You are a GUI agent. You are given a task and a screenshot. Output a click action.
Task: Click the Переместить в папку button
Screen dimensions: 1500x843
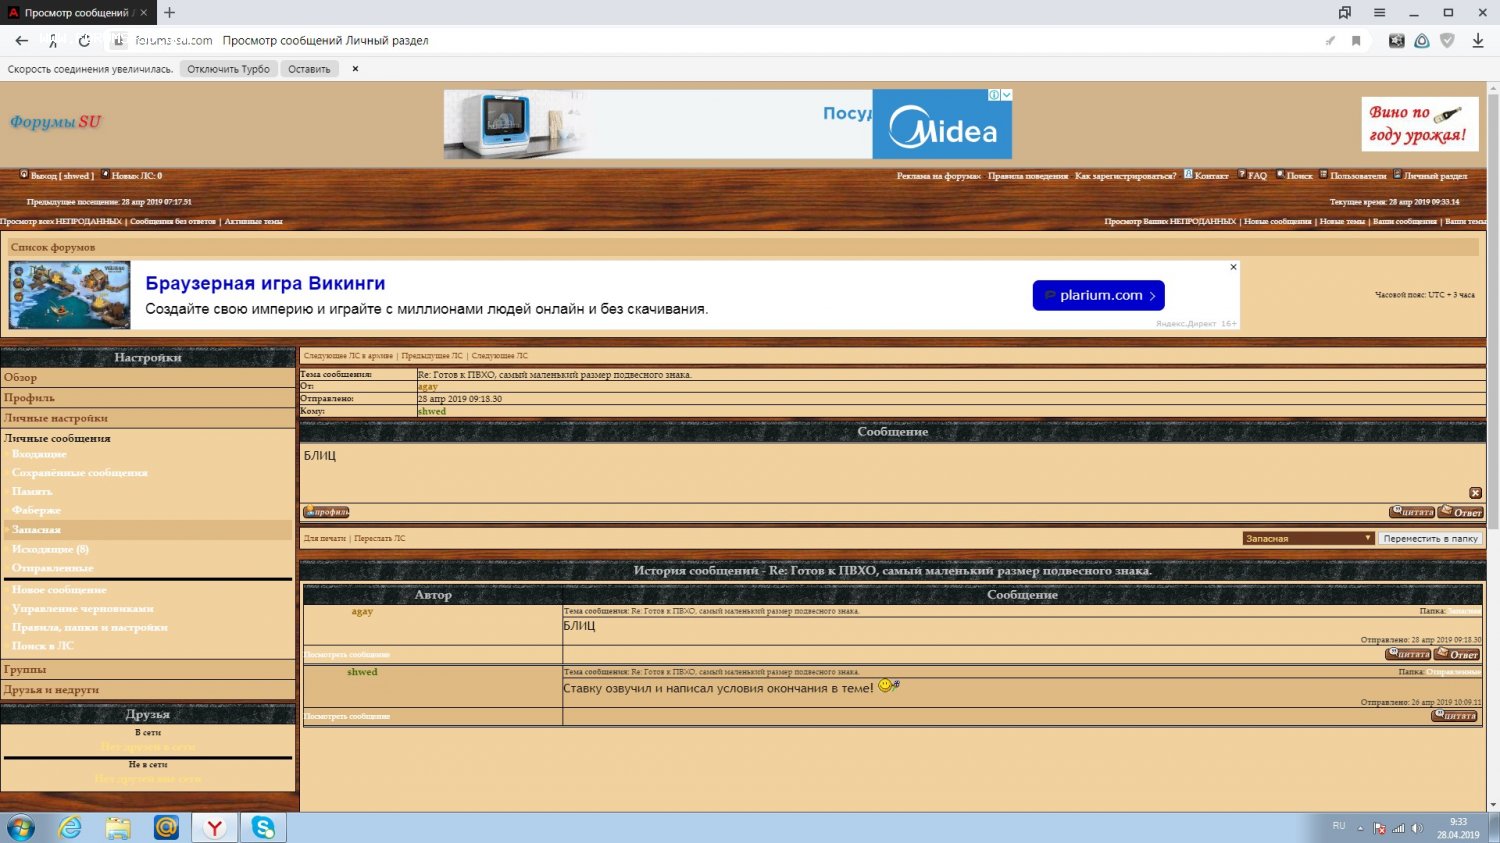pos(1430,538)
